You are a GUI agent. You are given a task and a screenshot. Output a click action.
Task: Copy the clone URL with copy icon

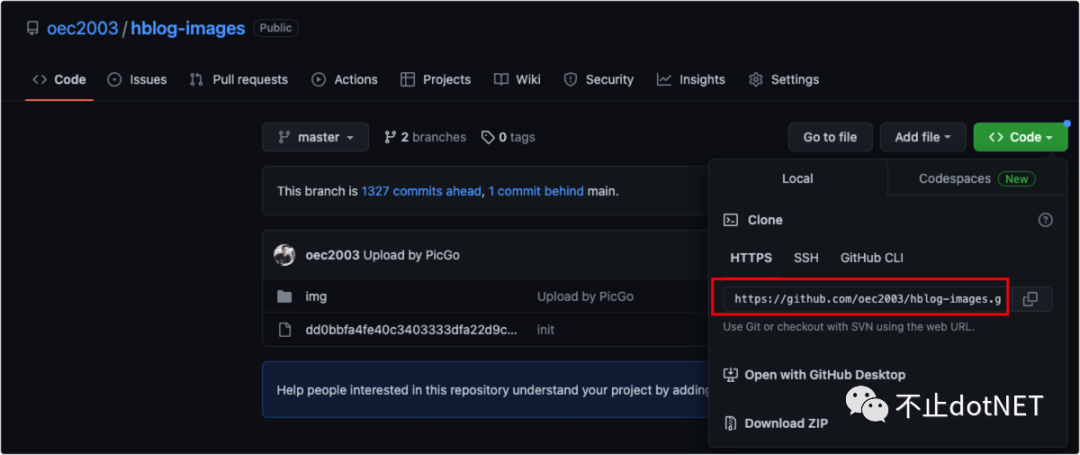tap(1030, 299)
